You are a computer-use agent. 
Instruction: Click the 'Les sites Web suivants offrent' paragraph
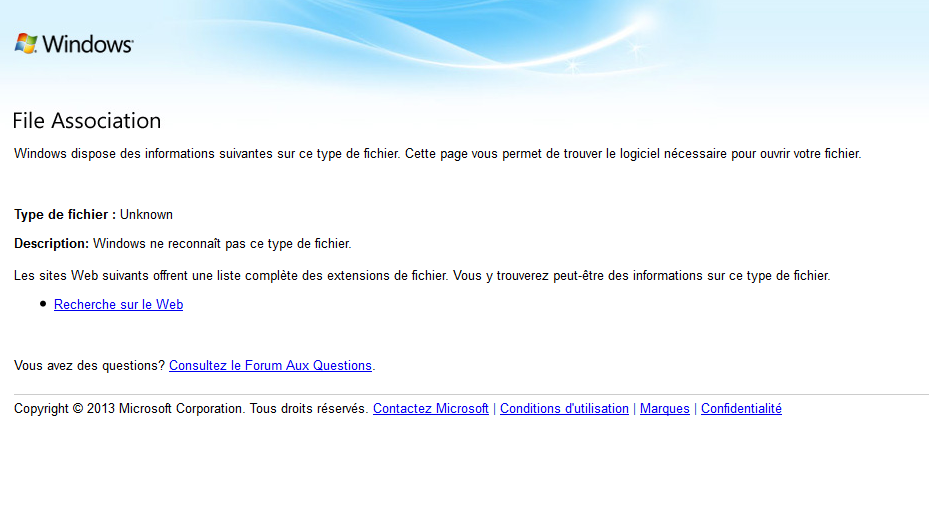422,276
